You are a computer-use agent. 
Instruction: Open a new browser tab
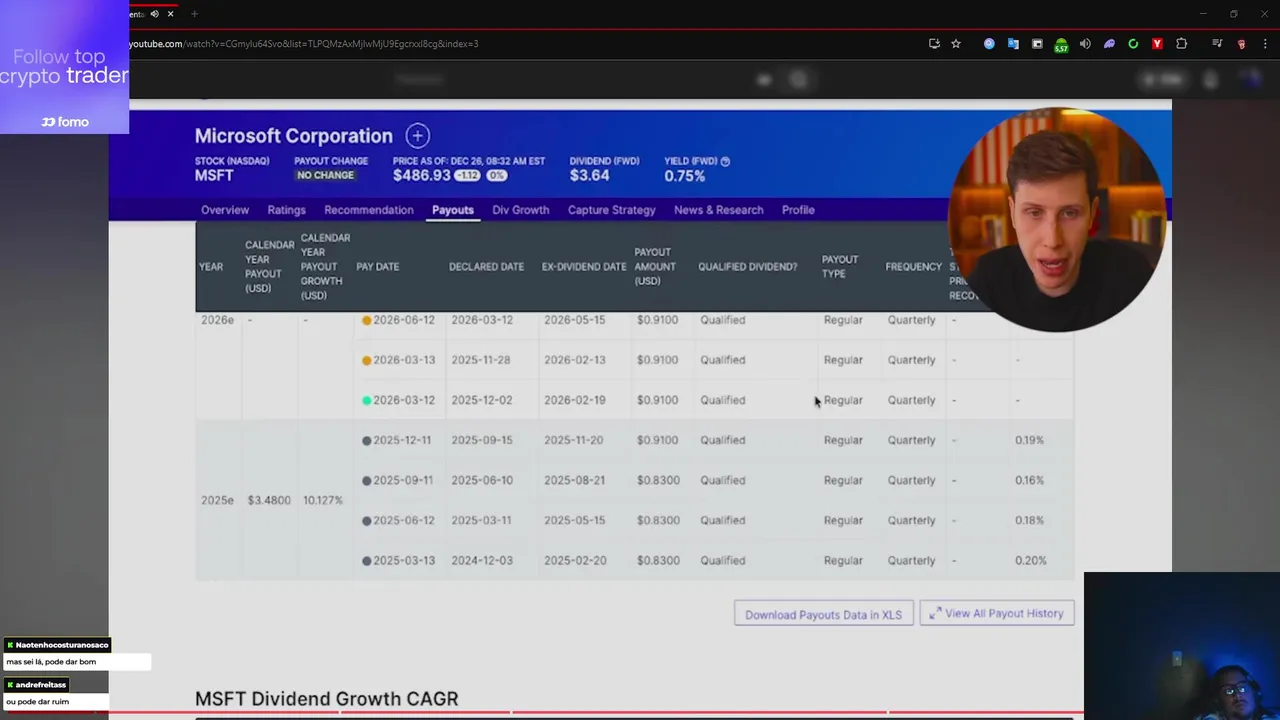pos(194,14)
